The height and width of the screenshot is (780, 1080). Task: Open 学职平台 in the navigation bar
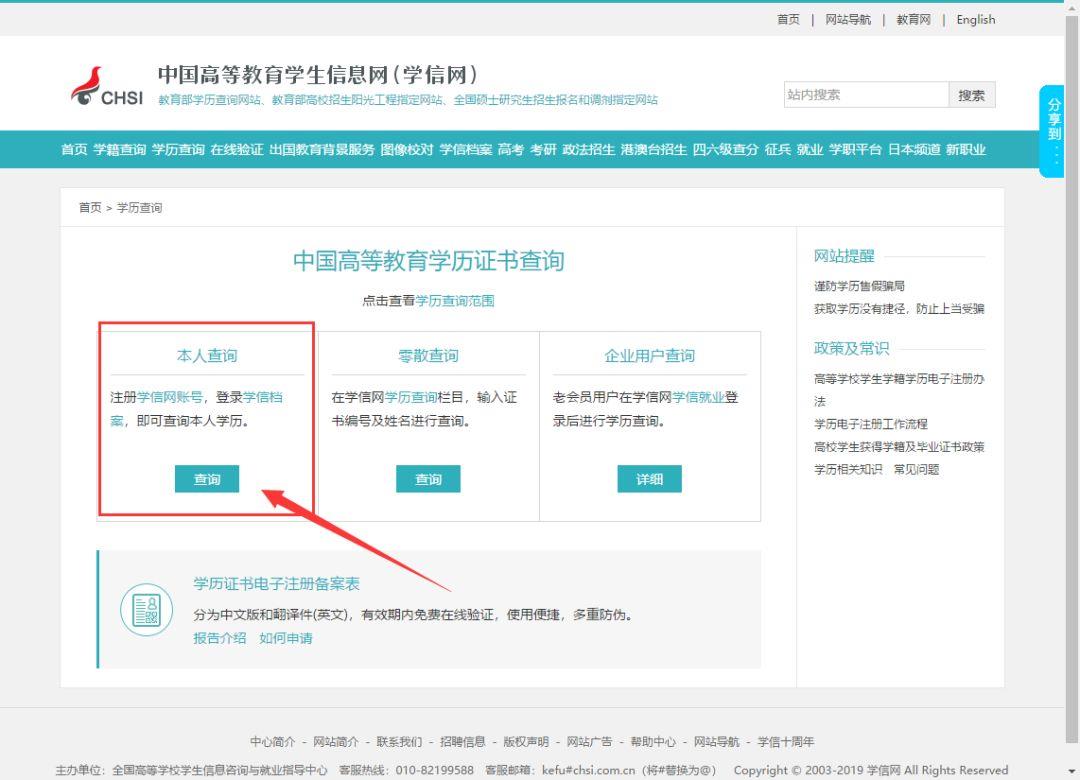coord(855,150)
